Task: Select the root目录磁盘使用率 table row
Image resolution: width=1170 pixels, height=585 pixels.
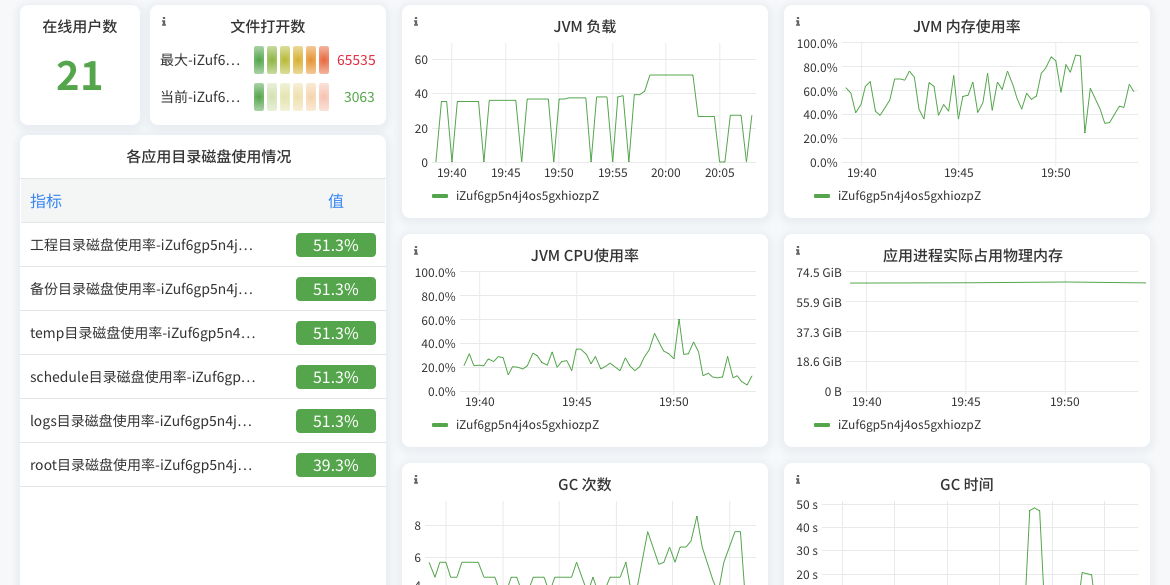Action: tap(202, 464)
